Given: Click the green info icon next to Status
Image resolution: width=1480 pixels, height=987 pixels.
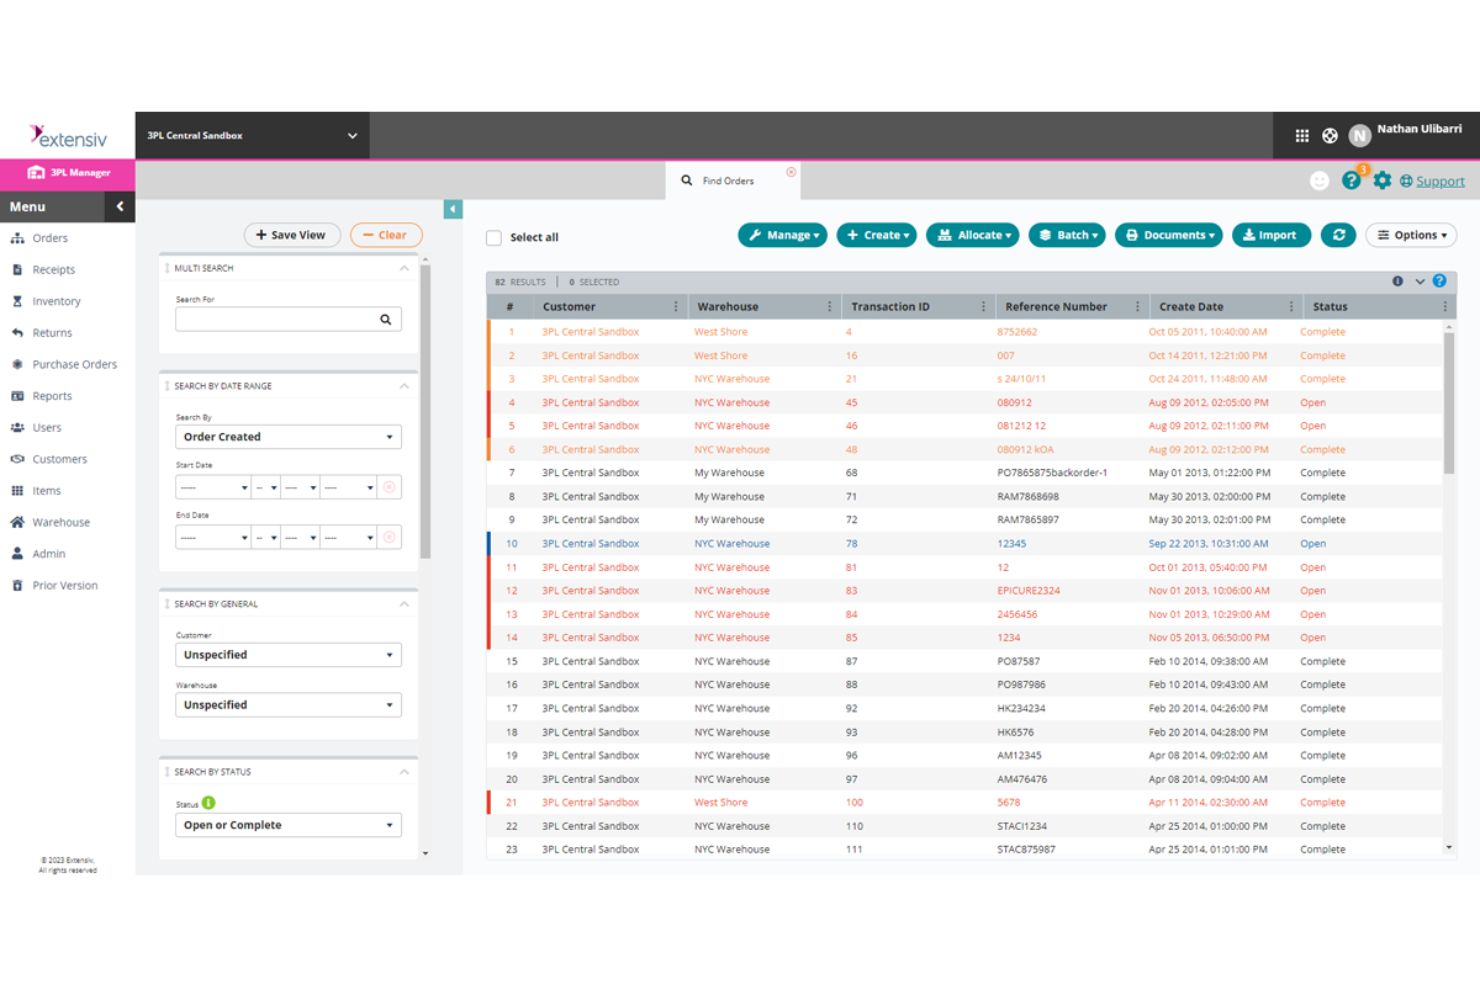Looking at the screenshot, I should click(208, 803).
